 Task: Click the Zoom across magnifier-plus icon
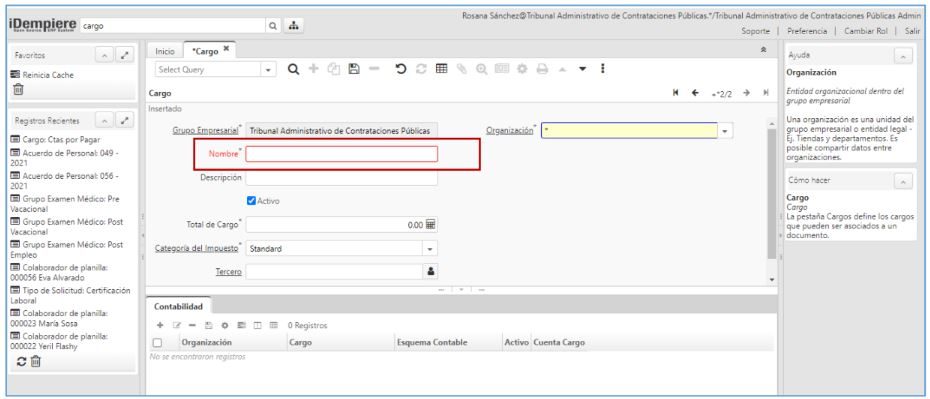pyautogui.click(x=482, y=69)
